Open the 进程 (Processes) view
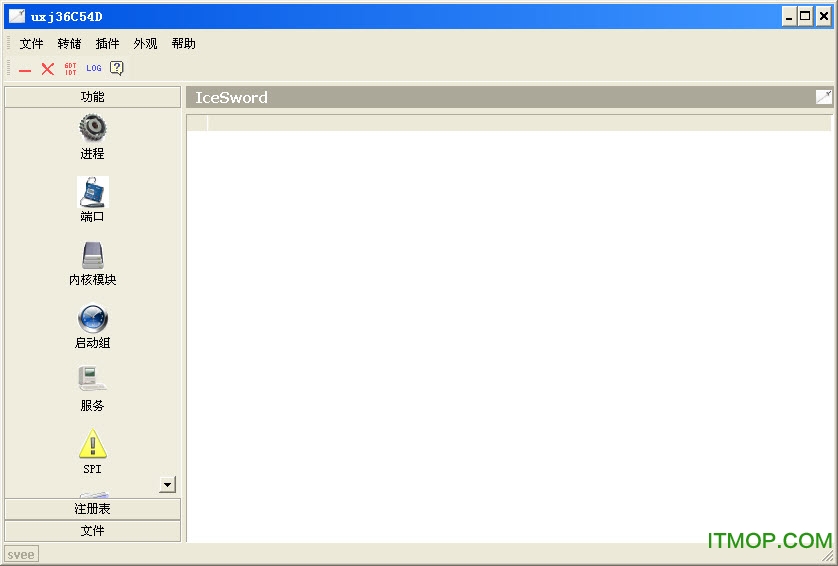The width and height of the screenshot is (838, 566). 92,136
